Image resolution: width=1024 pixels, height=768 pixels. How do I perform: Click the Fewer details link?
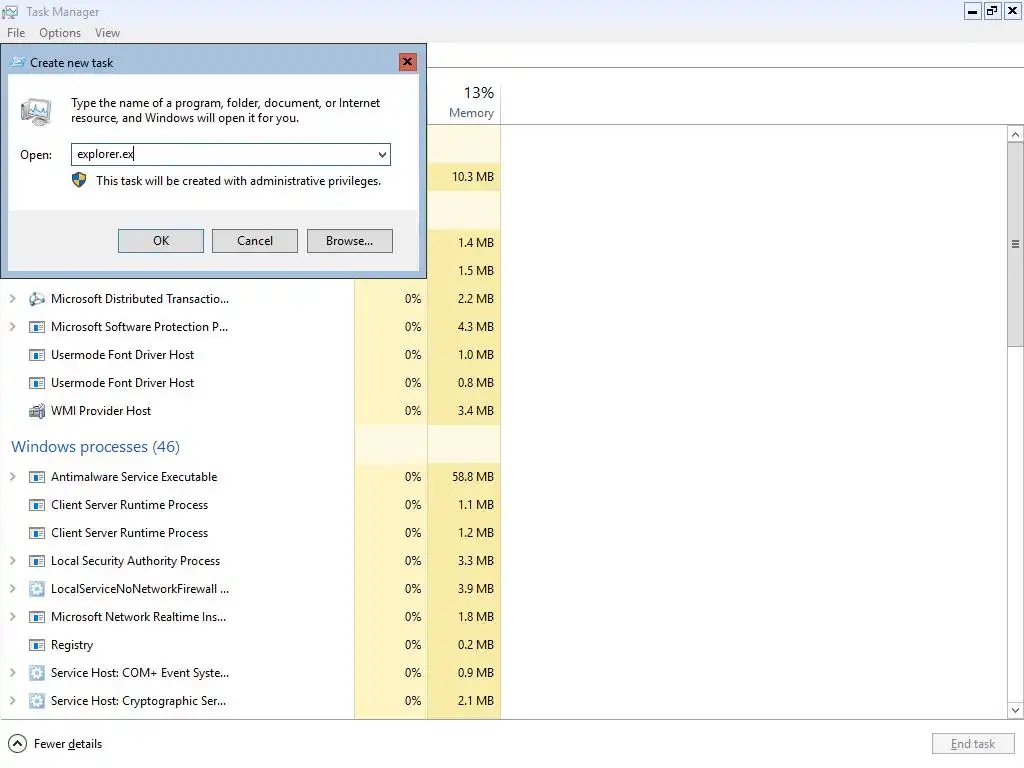coord(68,744)
